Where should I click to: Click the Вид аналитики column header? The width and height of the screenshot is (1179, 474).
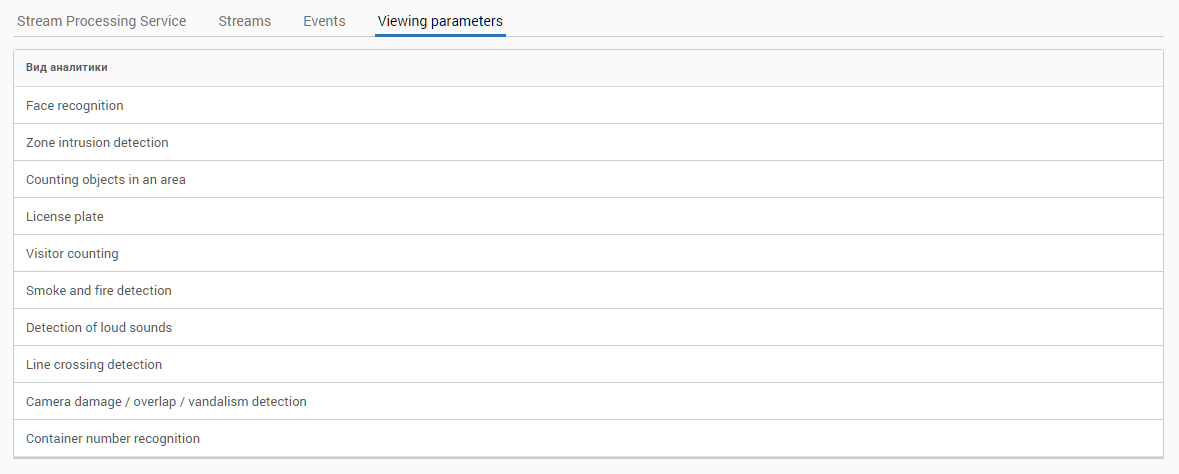pyautogui.click(x=67, y=68)
